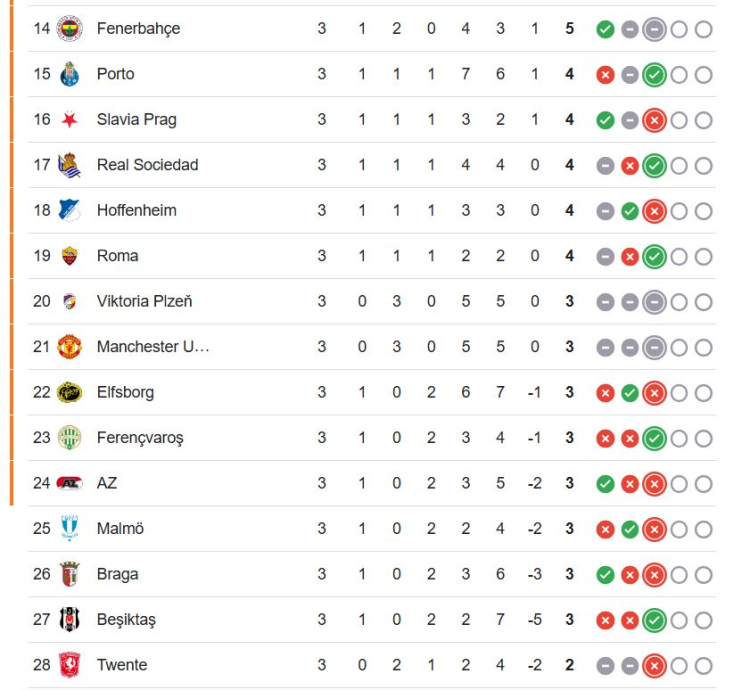Click the Slavia Prag star logo
The height and width of the screenshot is (690, 750).
click(x=69, y=120)
